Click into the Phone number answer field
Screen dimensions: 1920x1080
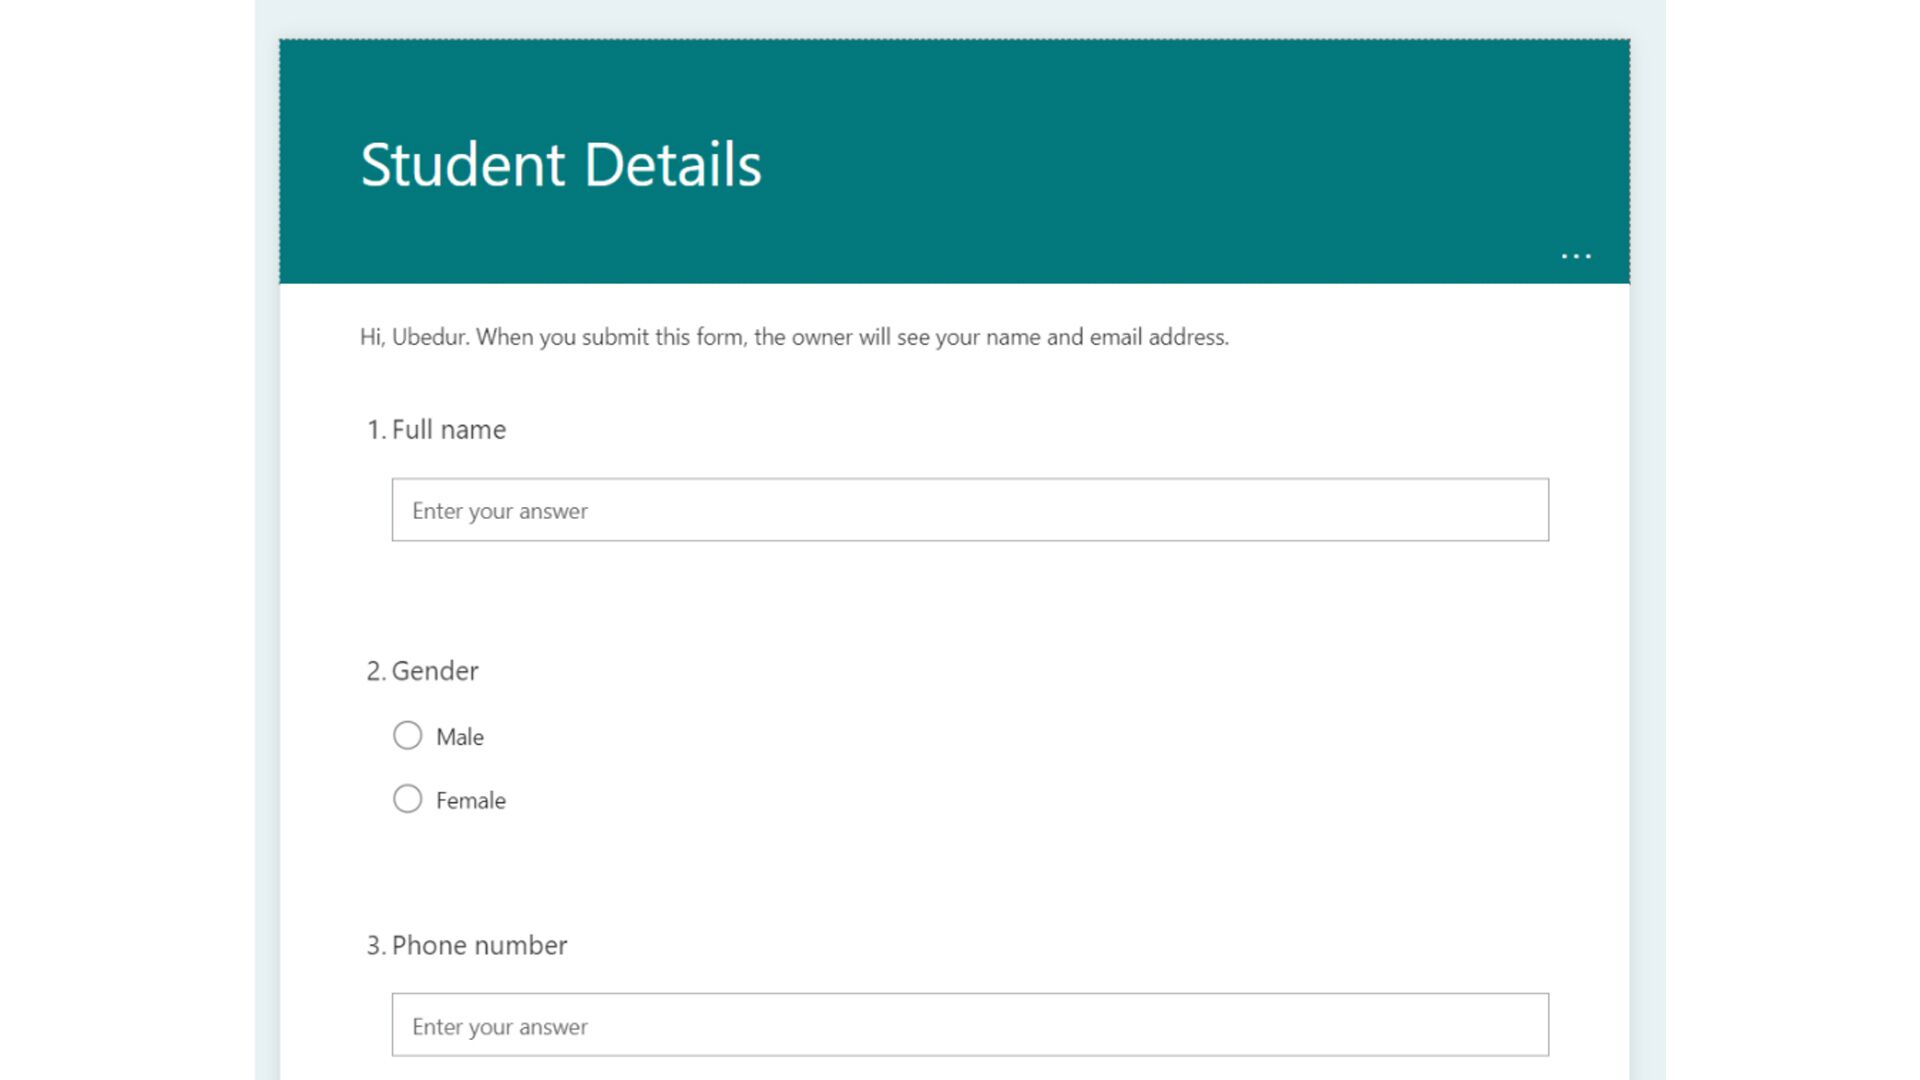969,1025
